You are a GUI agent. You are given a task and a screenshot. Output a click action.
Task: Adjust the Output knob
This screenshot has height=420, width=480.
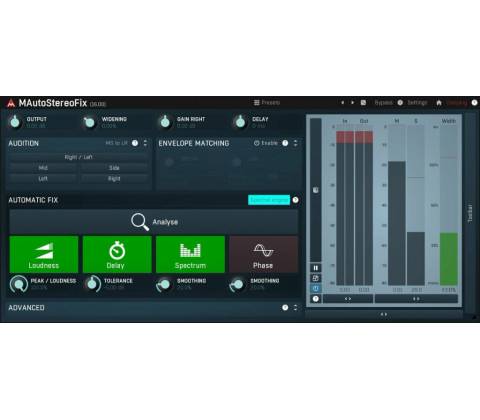(x=15, y=122)
